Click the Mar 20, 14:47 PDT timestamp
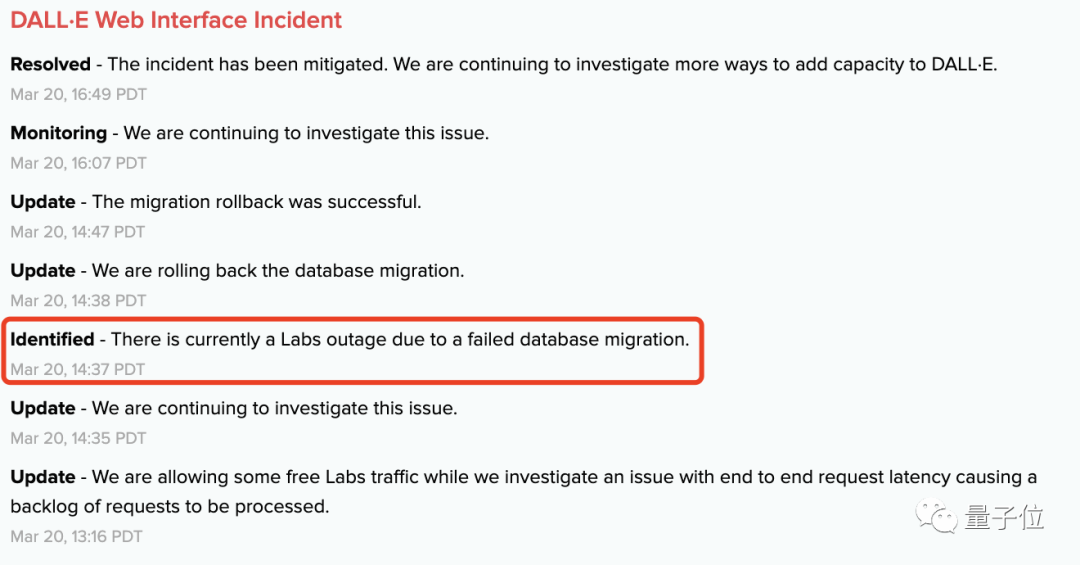This screenshot has height=565, width=1080. [78, 232]
